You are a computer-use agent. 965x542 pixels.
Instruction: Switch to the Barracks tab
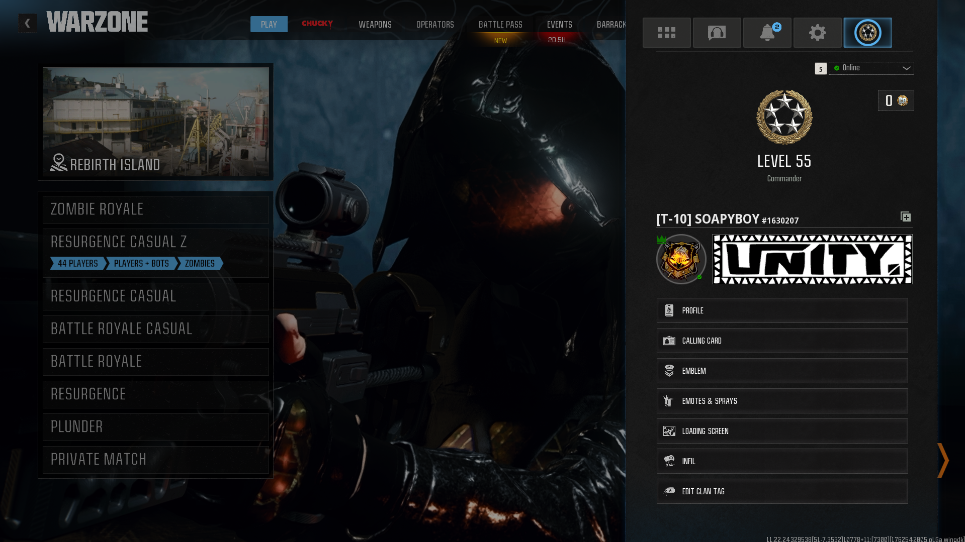[611, 25]
